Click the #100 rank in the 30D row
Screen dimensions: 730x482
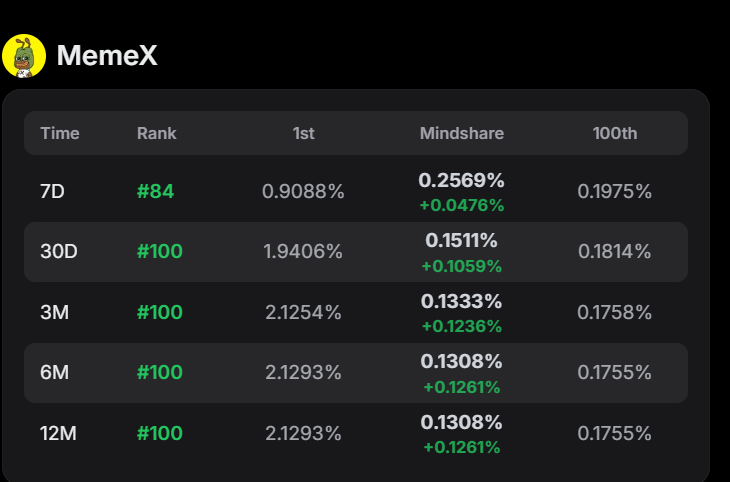(x=160, y=251)
